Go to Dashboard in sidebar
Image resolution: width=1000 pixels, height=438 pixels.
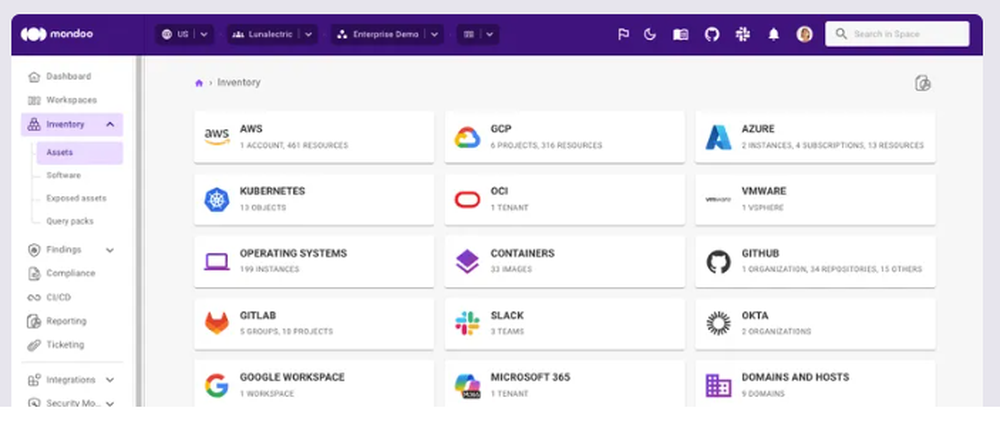click(69, 77)
